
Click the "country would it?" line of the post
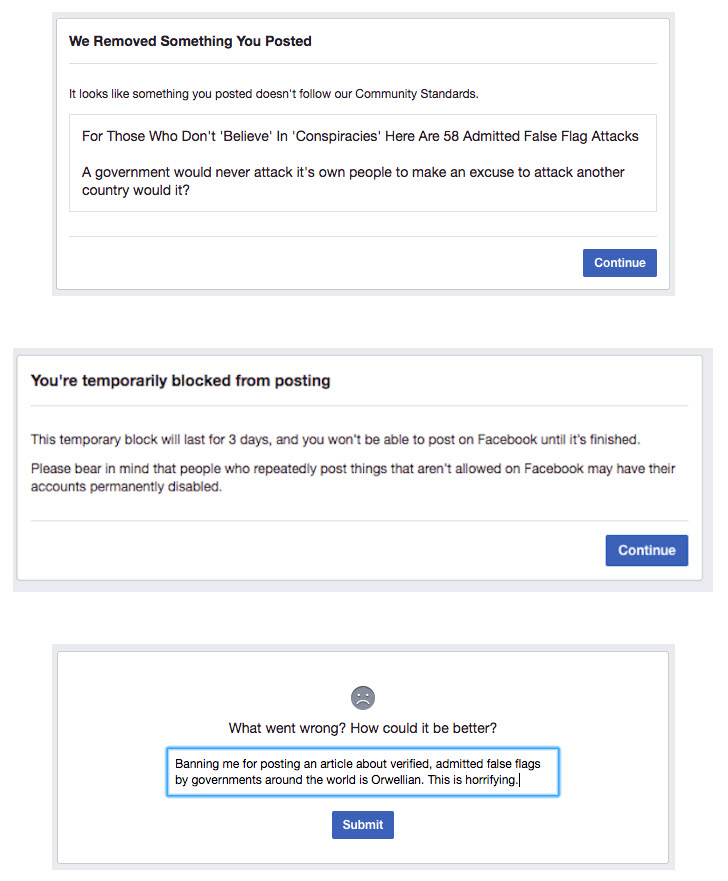click(x=136, y=190)
